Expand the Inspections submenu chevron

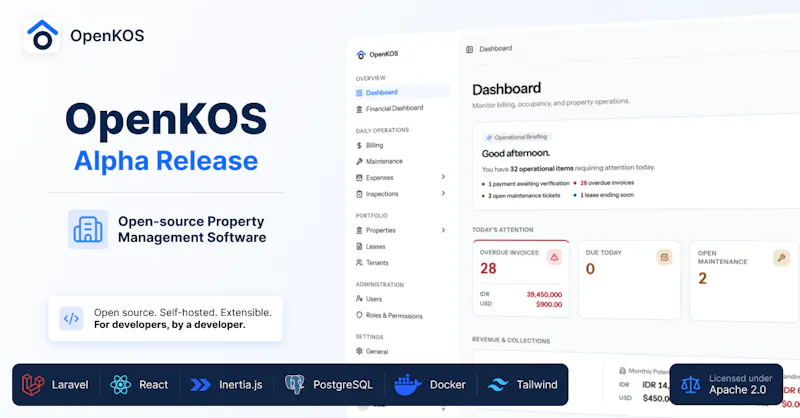tap(443, 193)
